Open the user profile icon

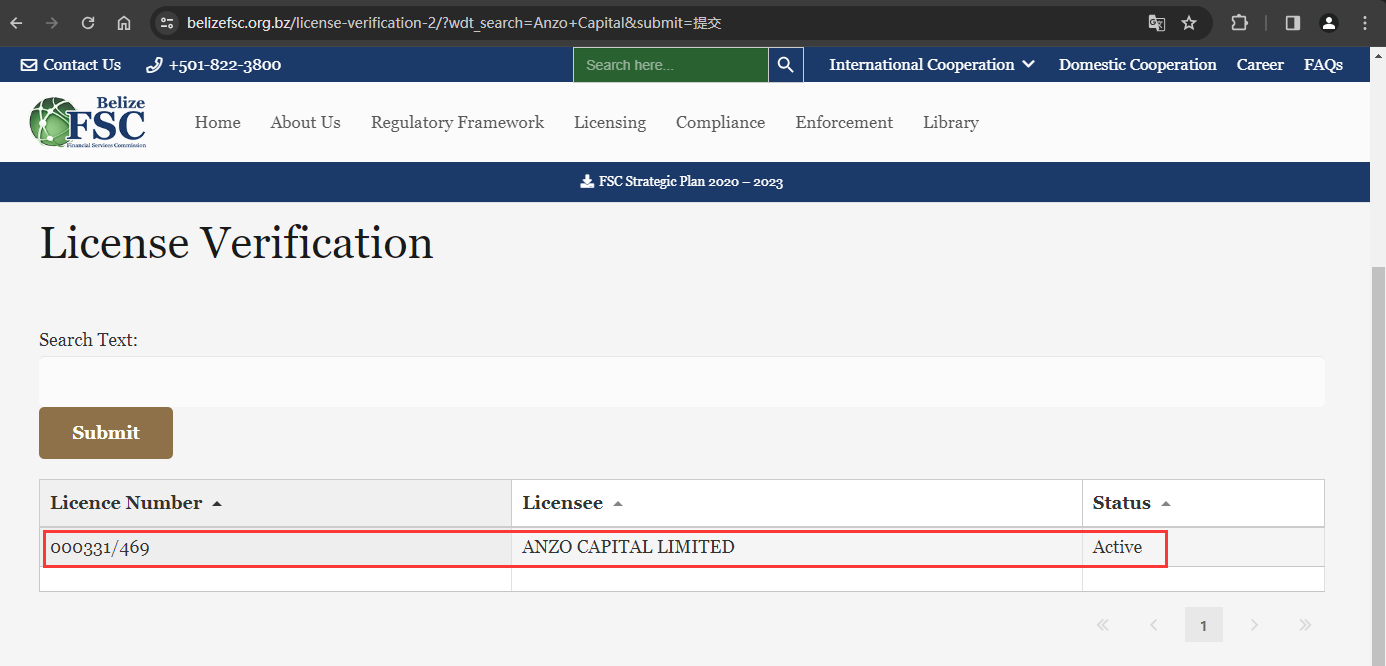[1328, 22]
